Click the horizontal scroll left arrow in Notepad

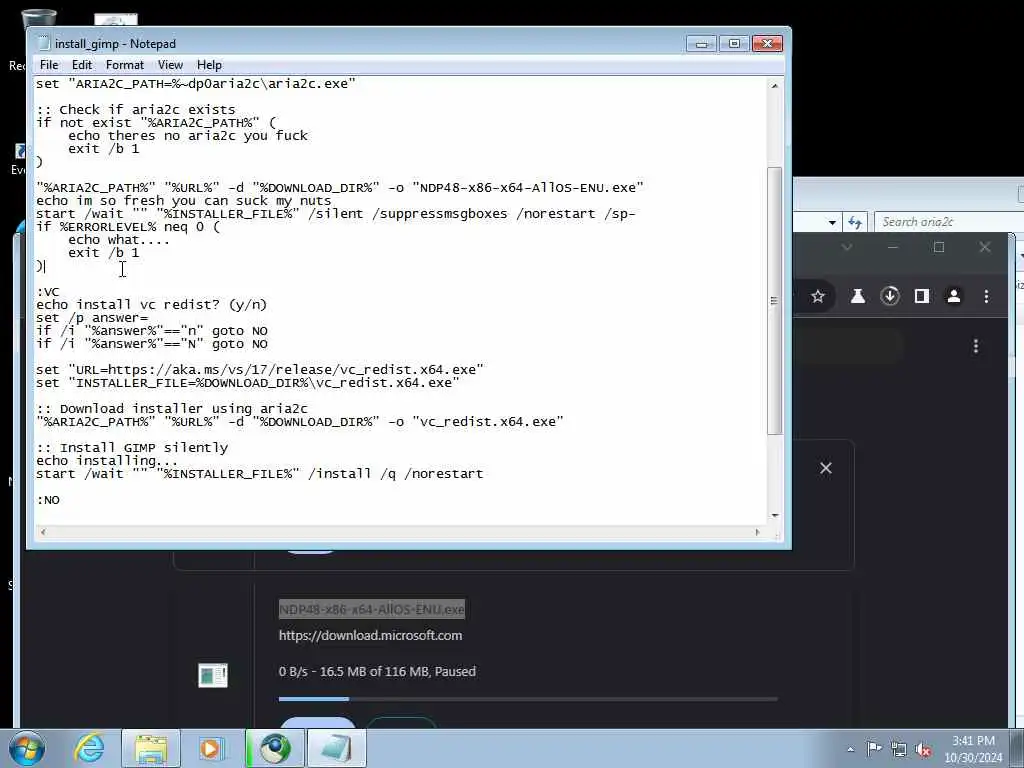coord(43,532)
